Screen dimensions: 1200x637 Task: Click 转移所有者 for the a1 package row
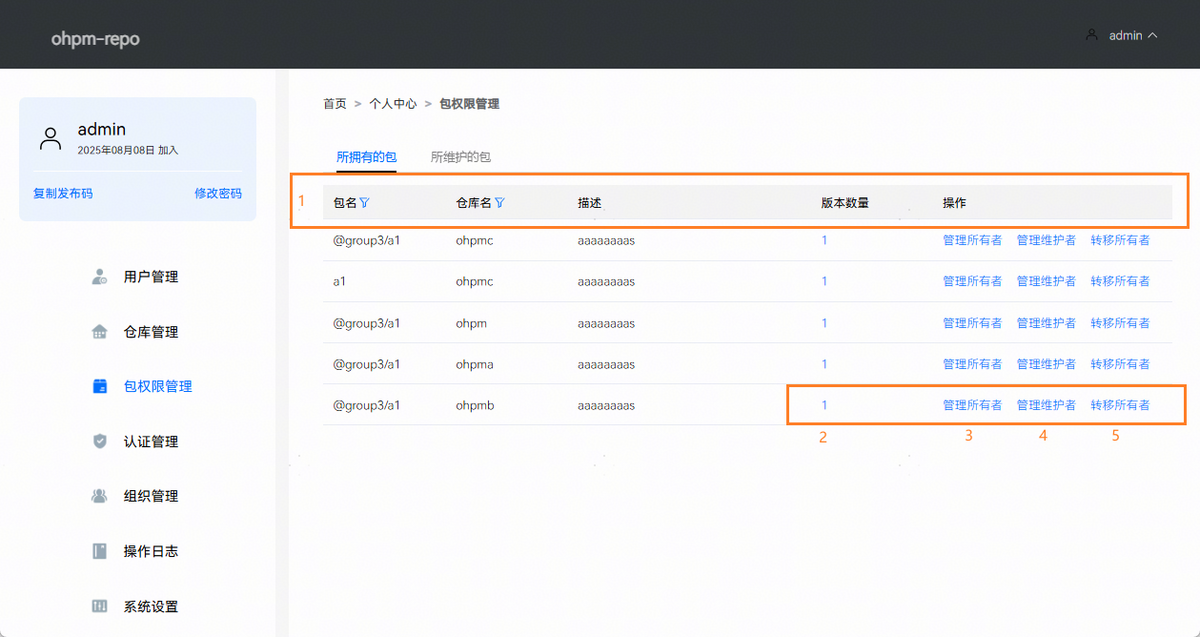click(1120, 281)
